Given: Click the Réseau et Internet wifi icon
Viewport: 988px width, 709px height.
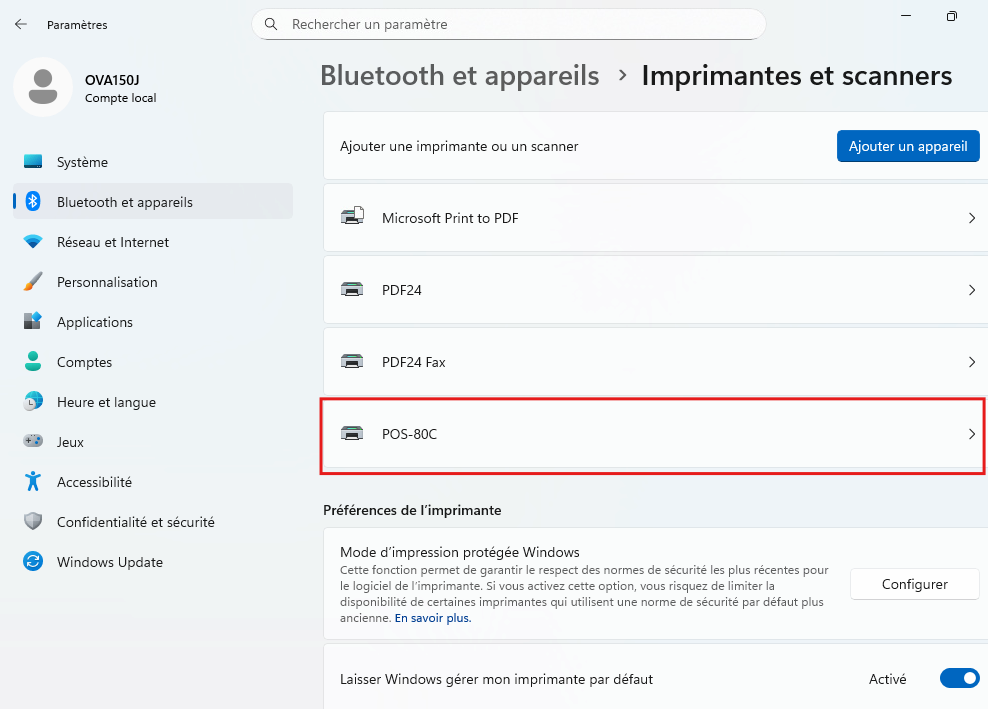Looking at the screenshot, I should (x=33, y=242).
